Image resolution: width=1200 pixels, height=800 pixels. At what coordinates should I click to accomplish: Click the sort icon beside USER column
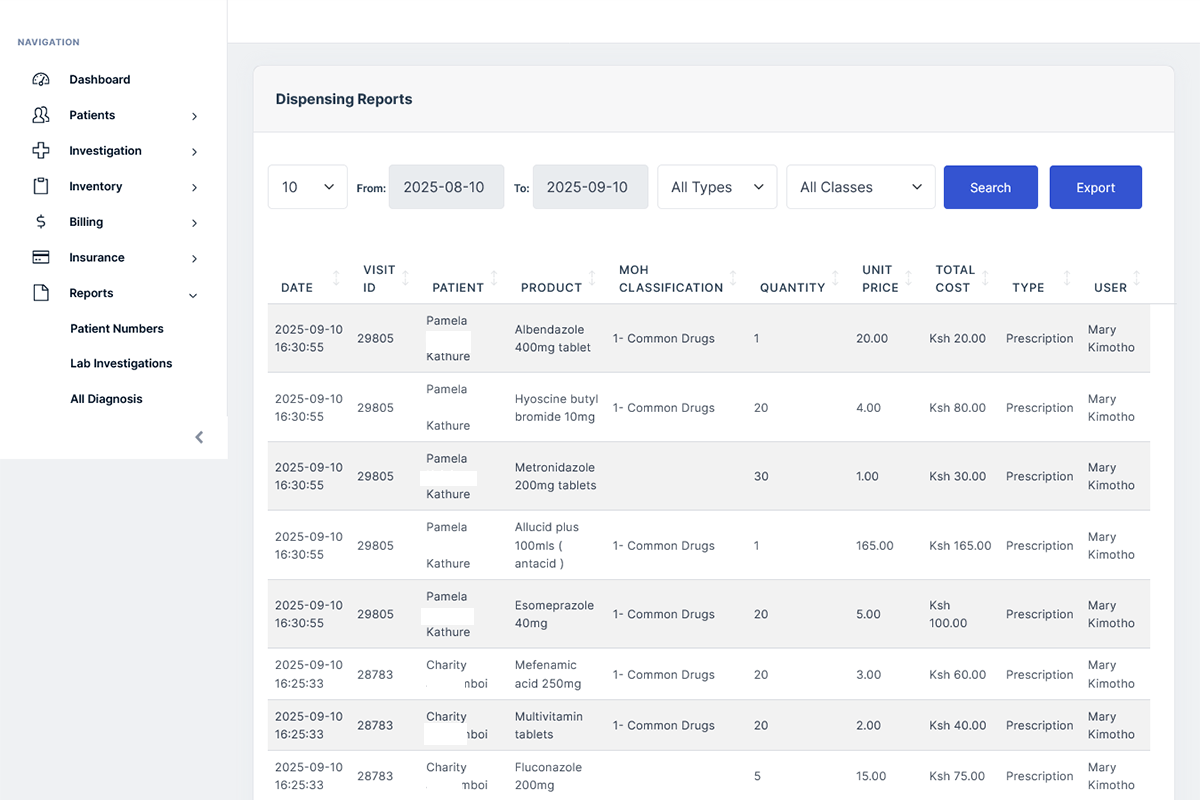pos(1135,278)
